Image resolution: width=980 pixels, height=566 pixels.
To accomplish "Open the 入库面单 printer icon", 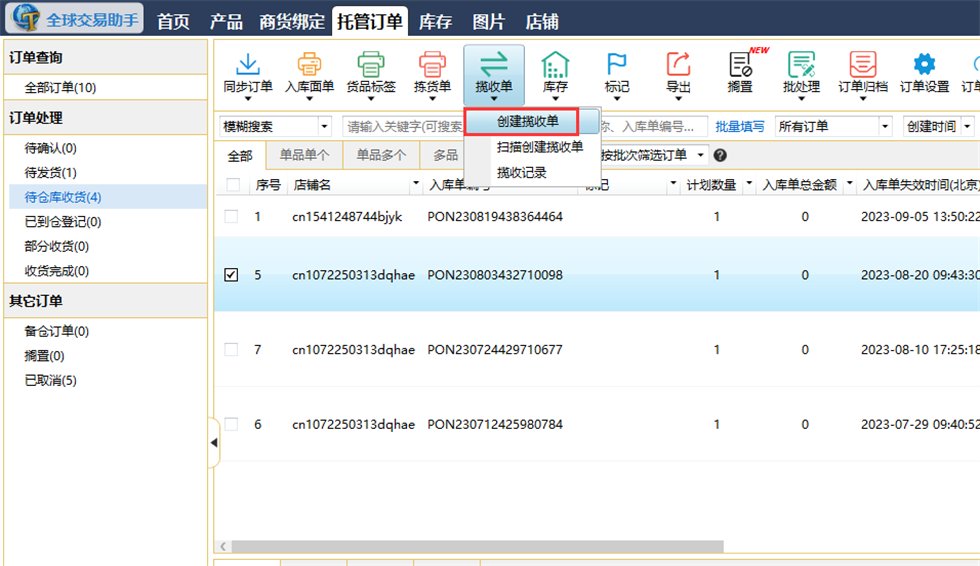I will coord(309,64).
